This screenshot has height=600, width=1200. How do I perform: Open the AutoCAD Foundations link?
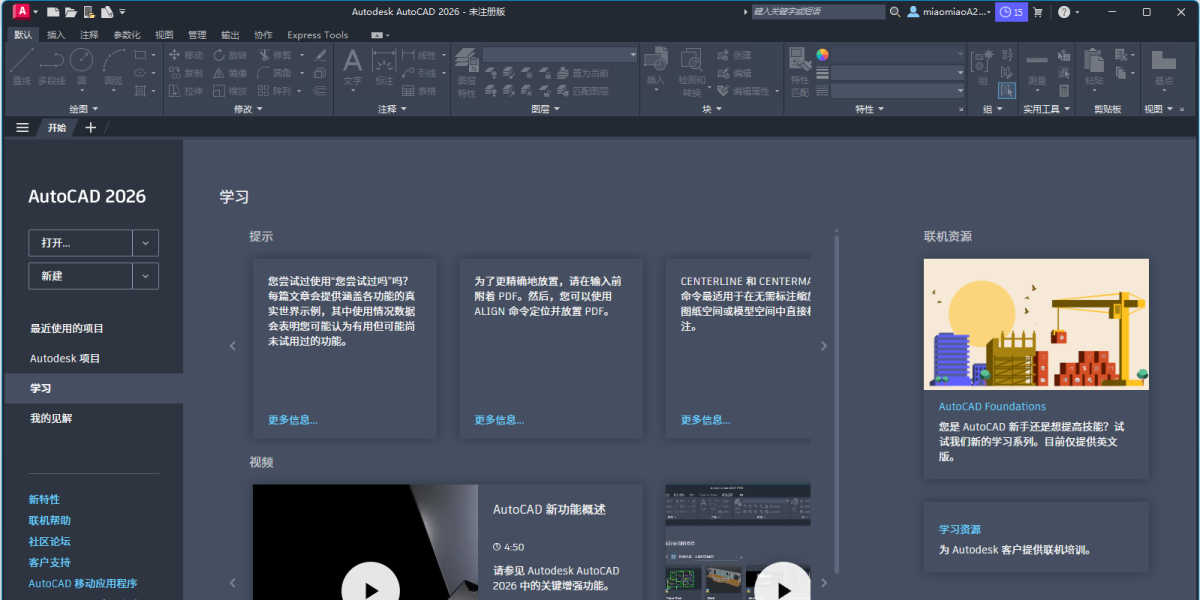[992, 407]
